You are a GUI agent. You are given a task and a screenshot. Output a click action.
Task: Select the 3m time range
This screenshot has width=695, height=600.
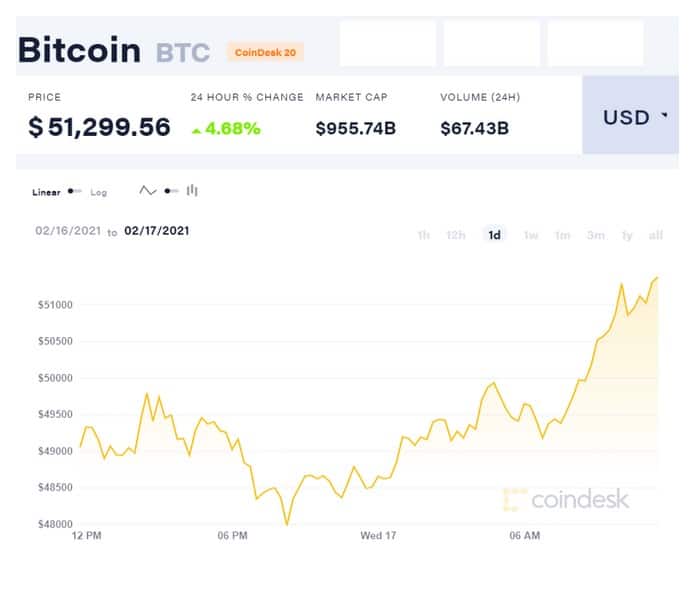point(596,235)
